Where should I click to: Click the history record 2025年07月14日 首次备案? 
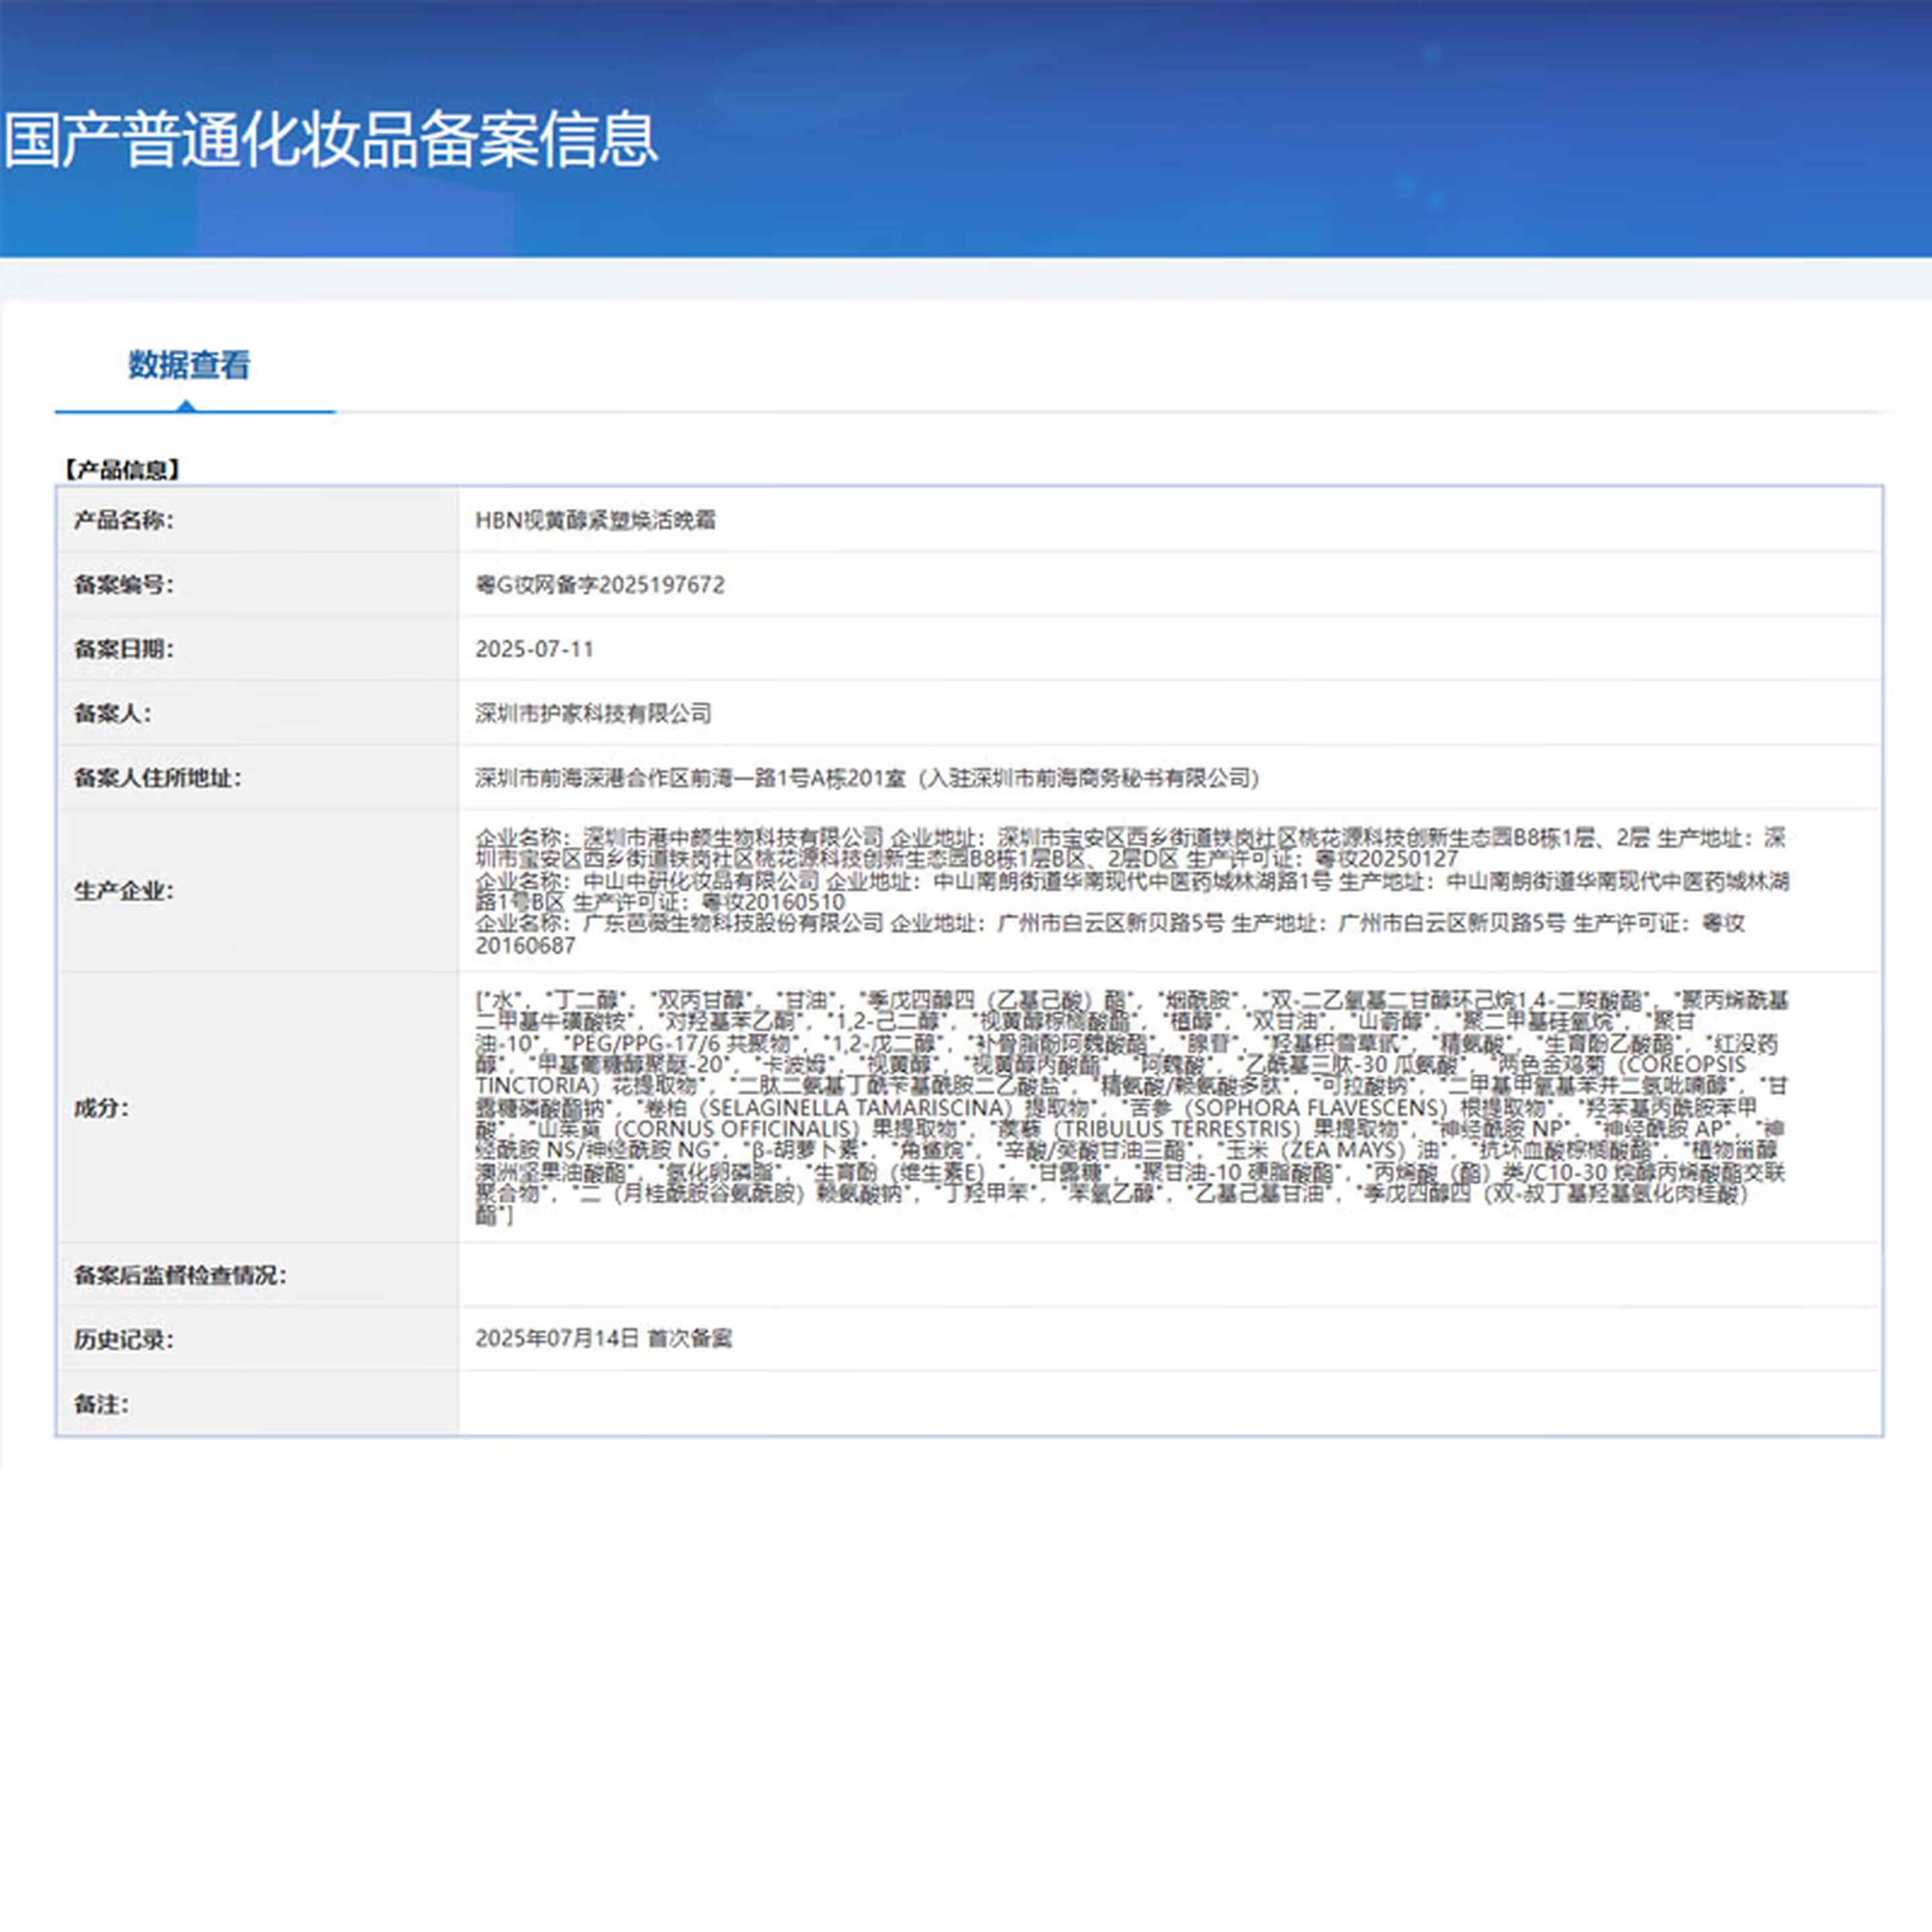(x=603, y=1338)
